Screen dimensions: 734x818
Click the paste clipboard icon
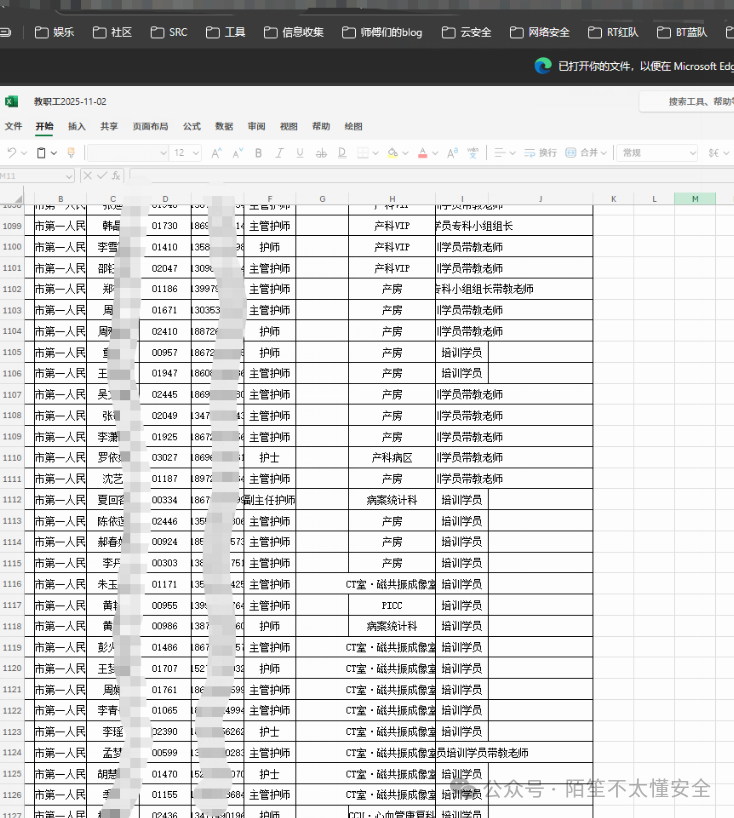pos(41,153)
